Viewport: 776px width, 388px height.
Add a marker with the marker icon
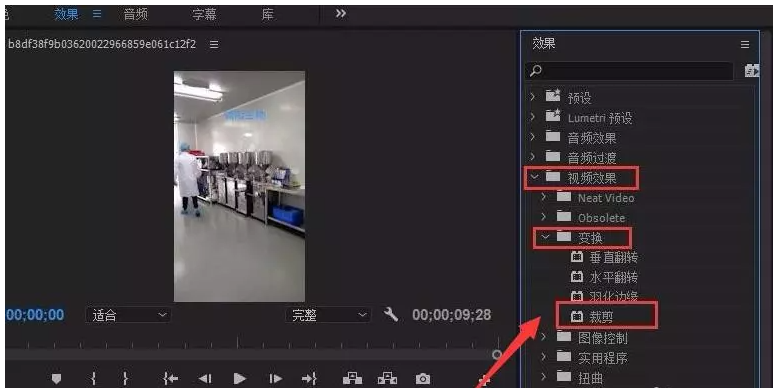(56, 379)
